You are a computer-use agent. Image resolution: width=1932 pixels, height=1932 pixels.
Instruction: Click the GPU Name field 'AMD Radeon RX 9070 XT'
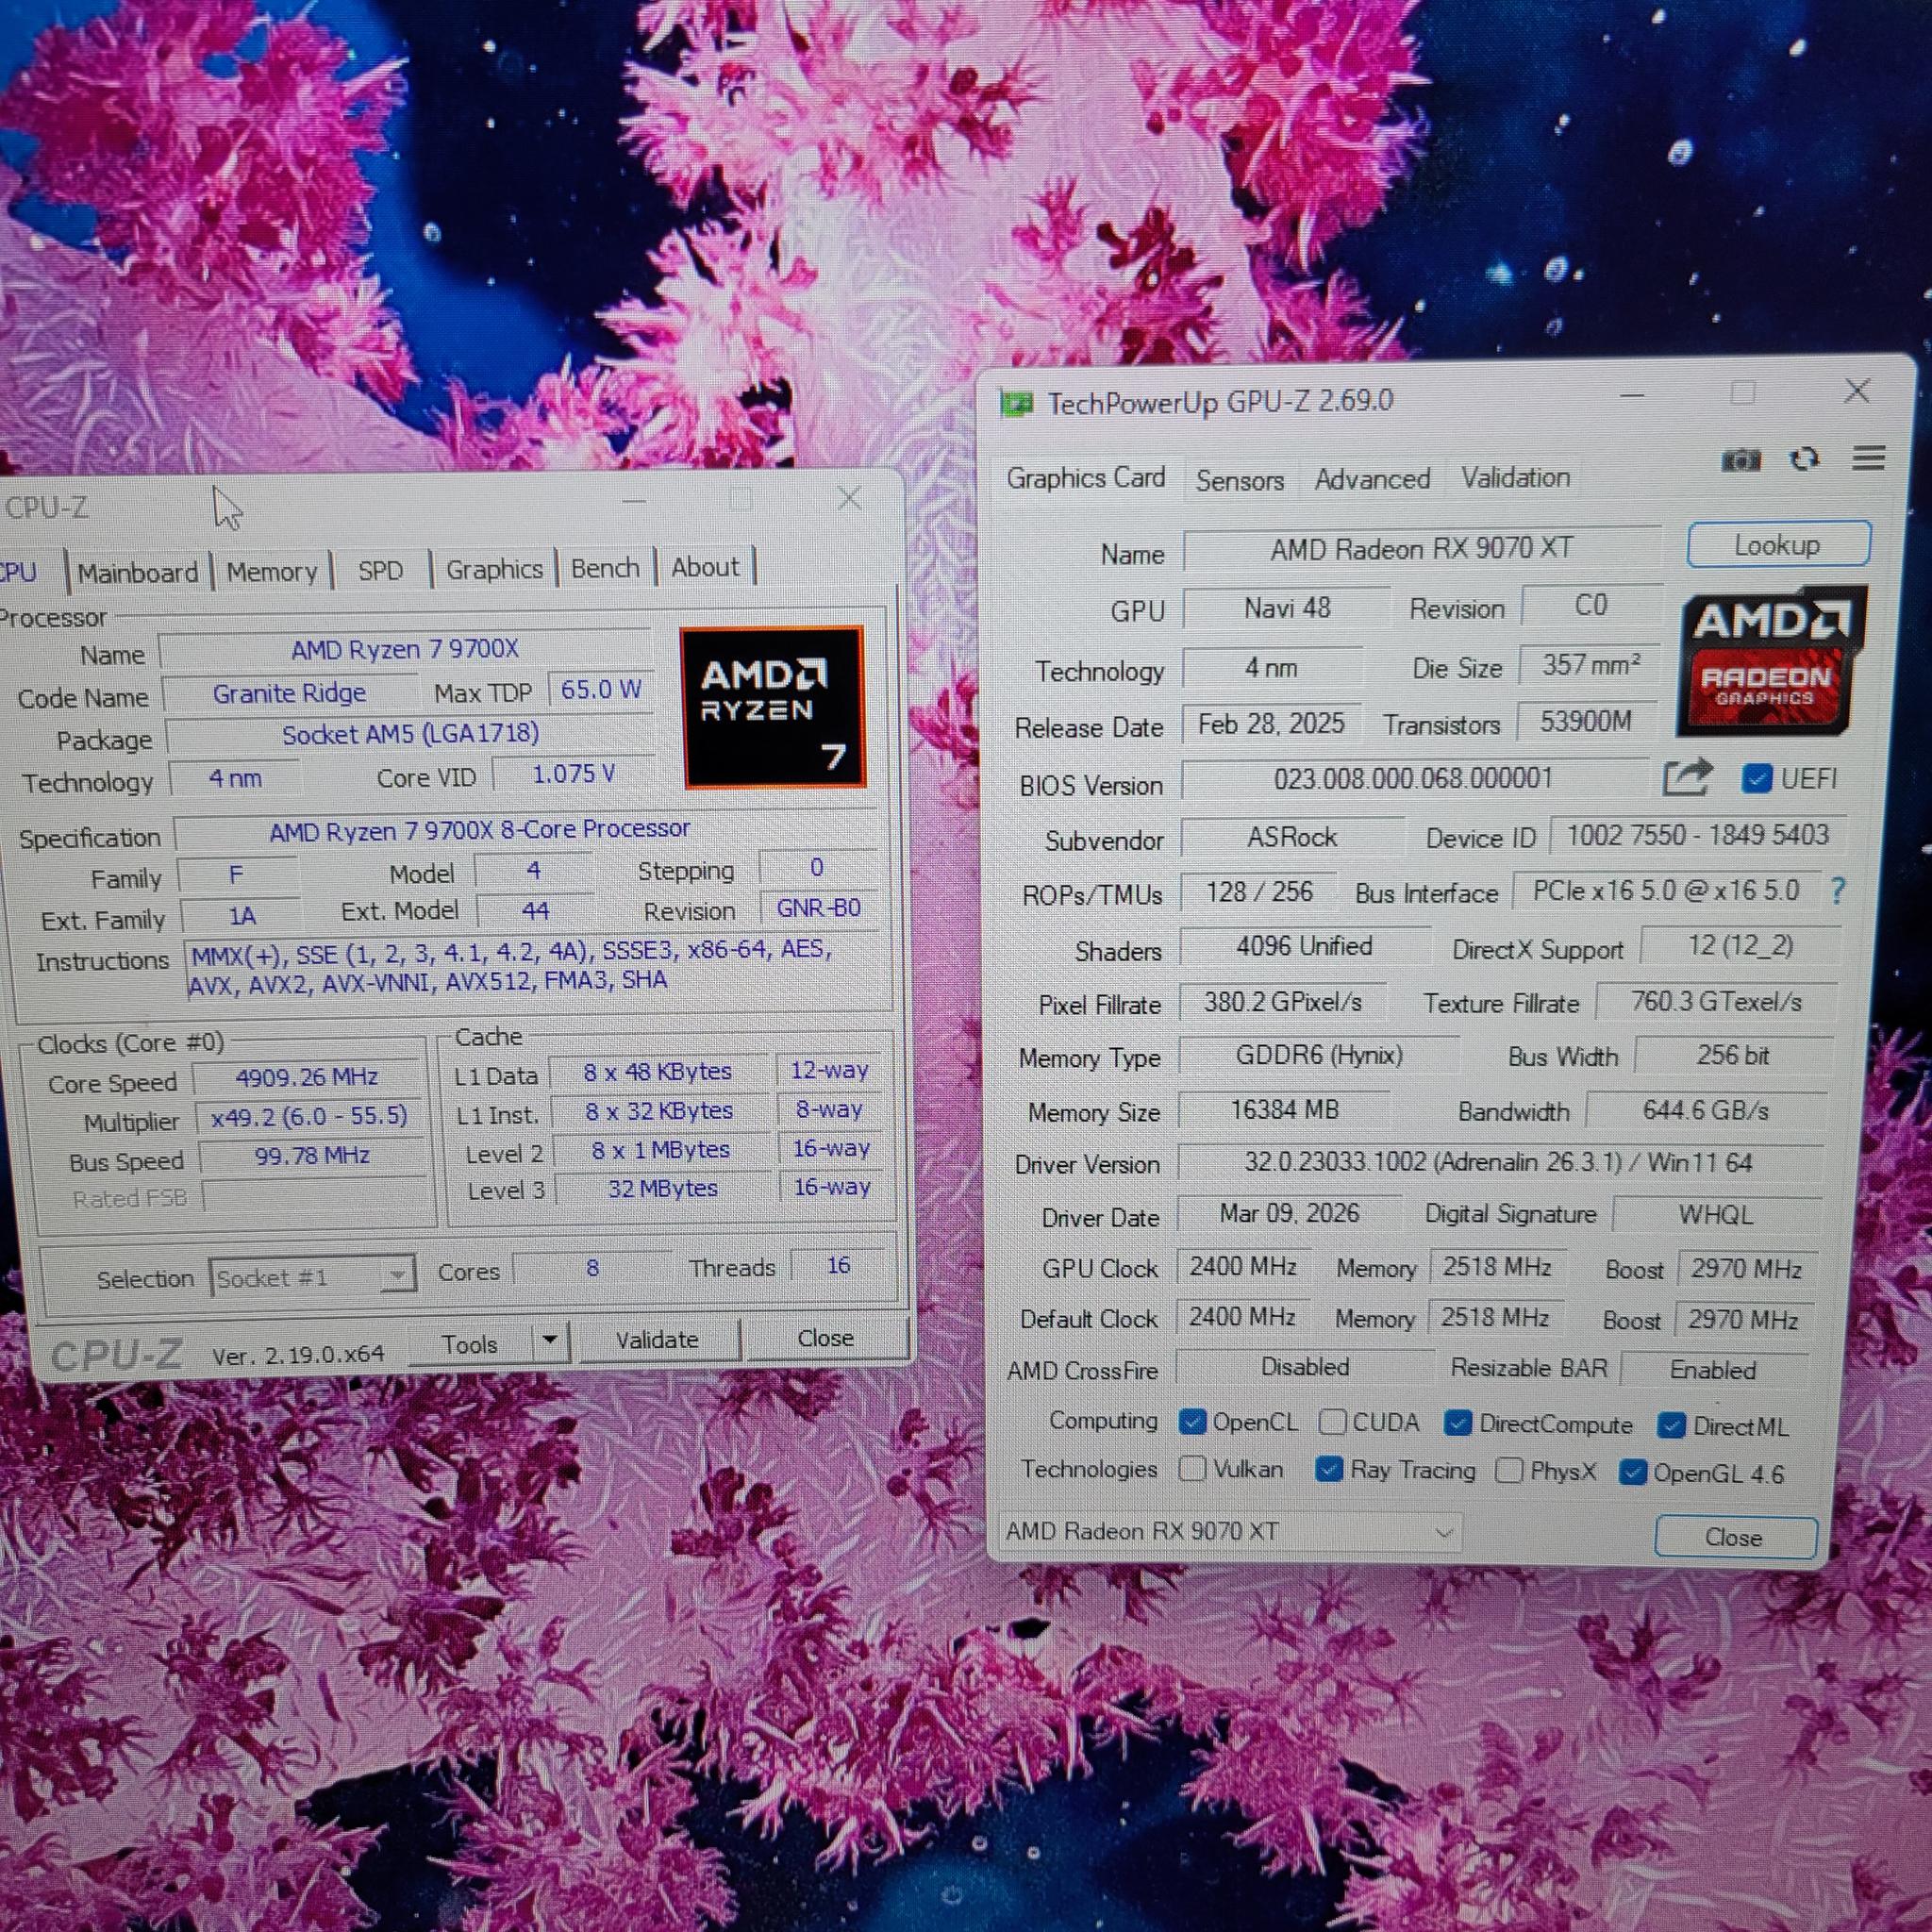click(1422, 548)
